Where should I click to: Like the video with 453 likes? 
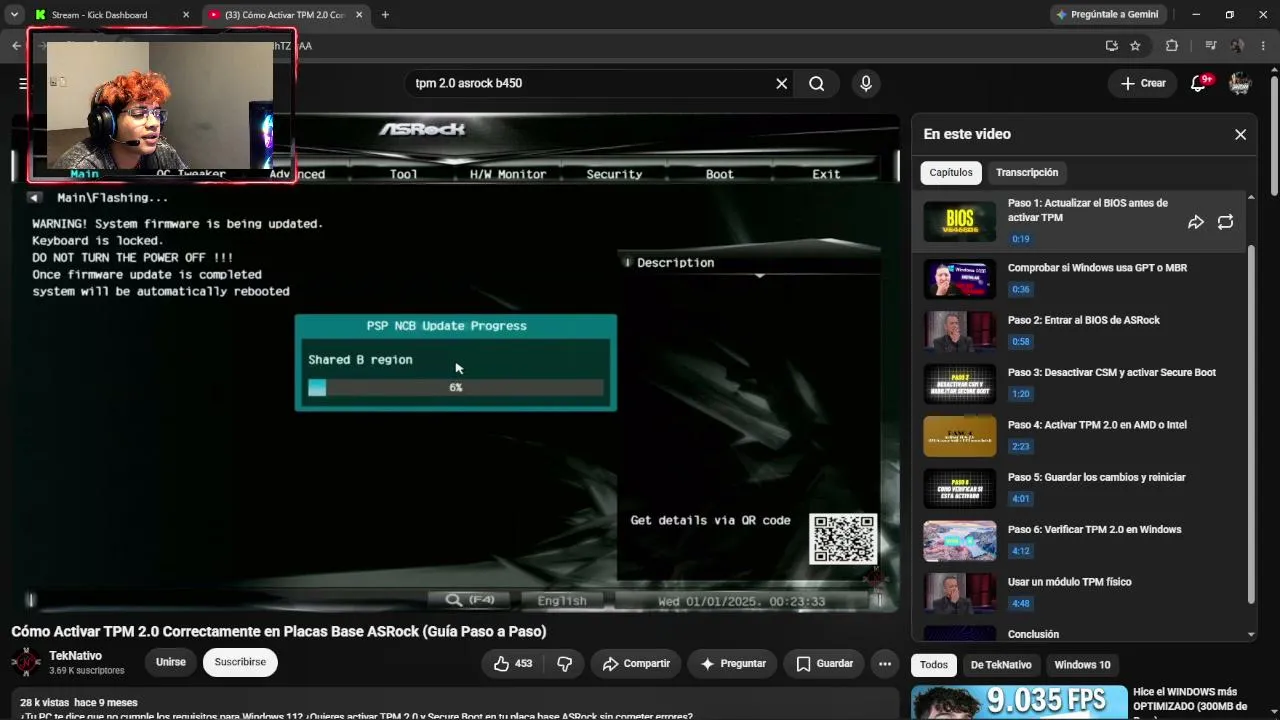tap(513, 663)
